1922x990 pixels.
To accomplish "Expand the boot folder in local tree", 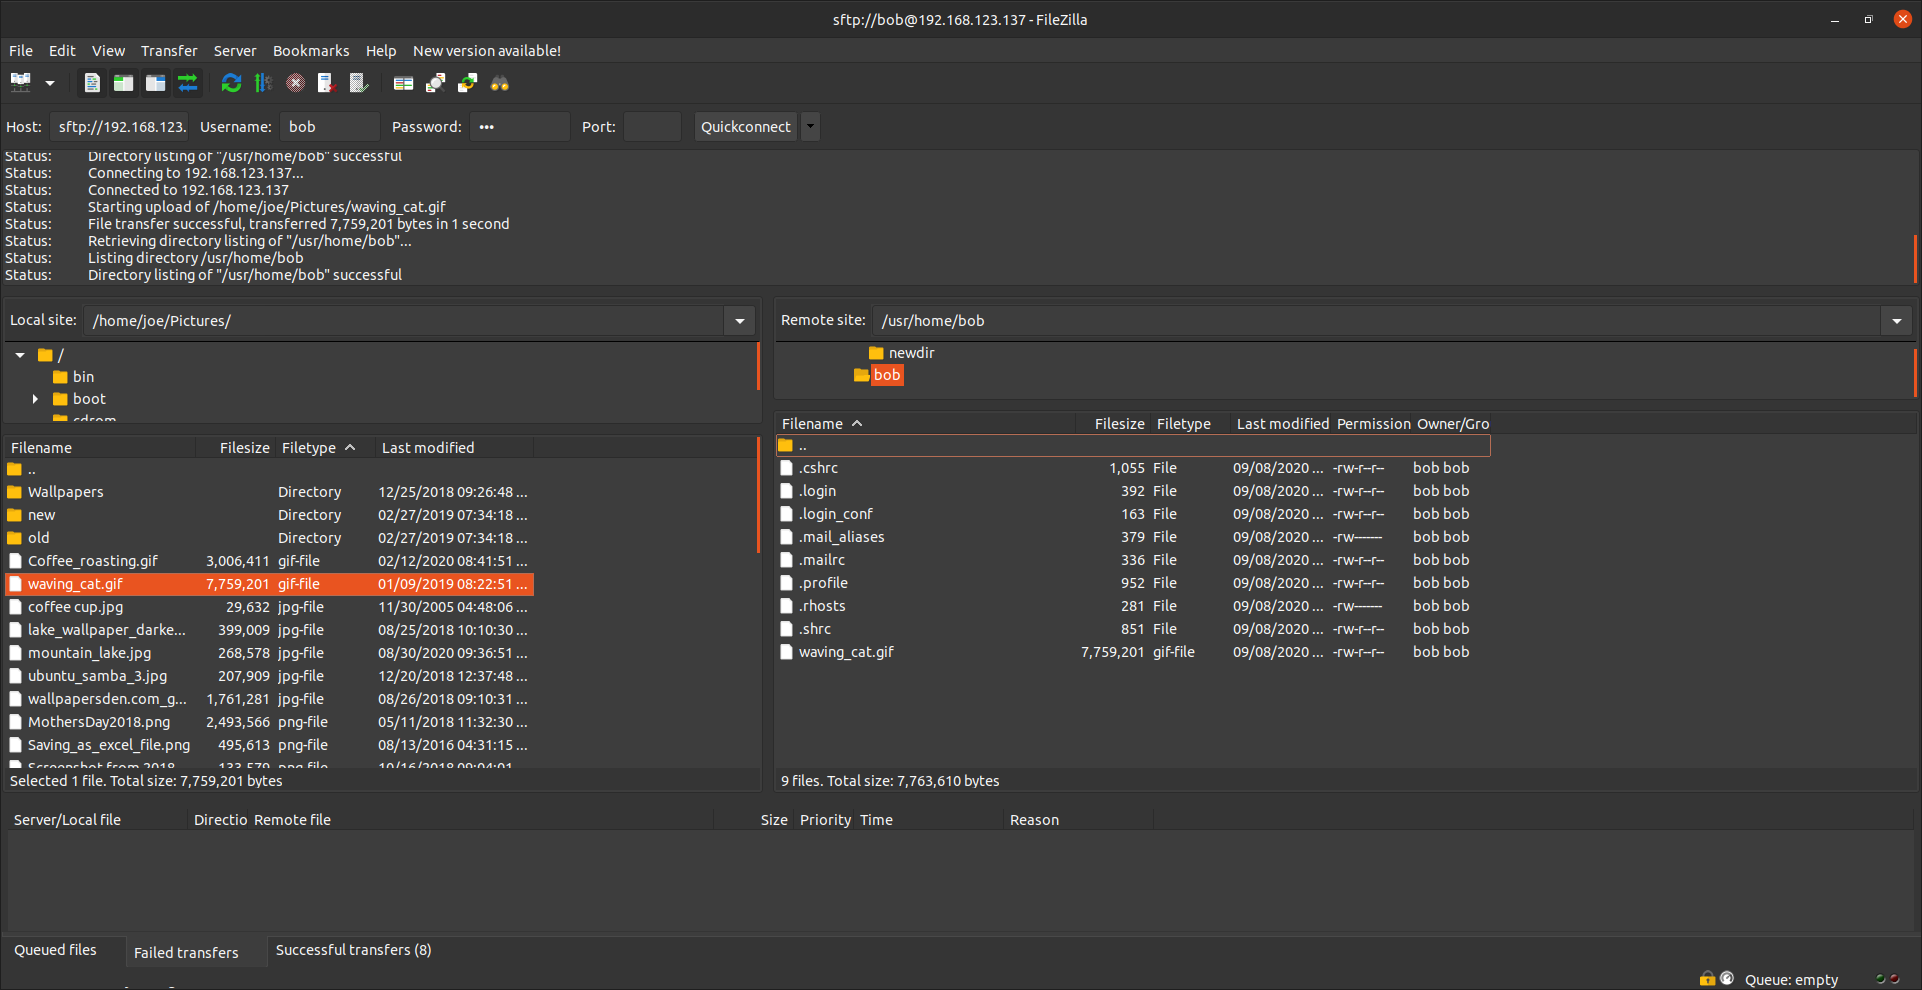I will 35,399.
